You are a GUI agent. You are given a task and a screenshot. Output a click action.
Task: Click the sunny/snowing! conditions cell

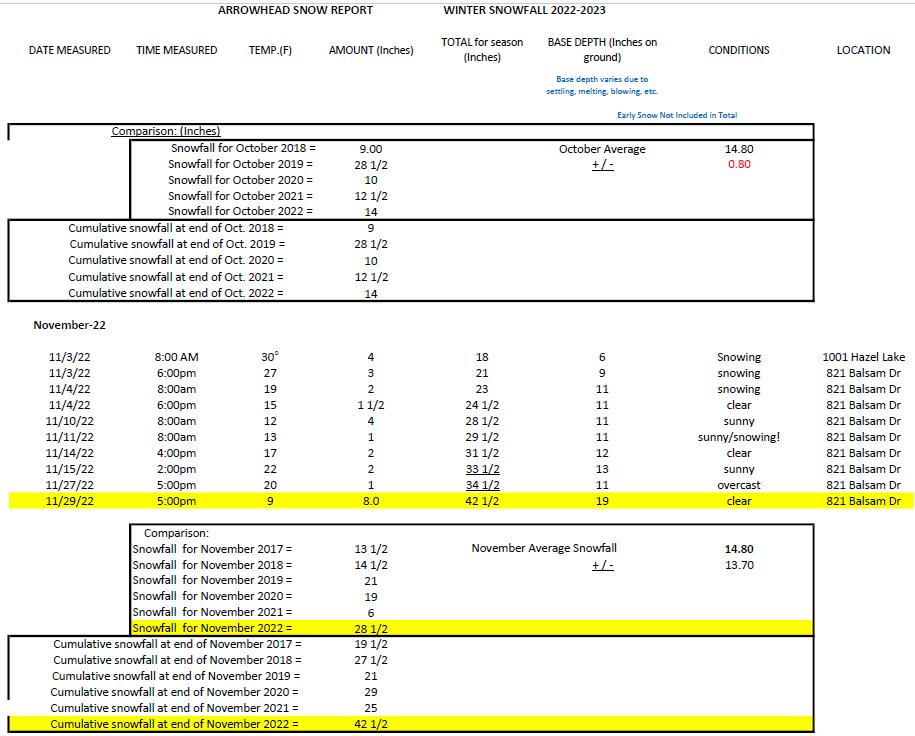[739, 437]
